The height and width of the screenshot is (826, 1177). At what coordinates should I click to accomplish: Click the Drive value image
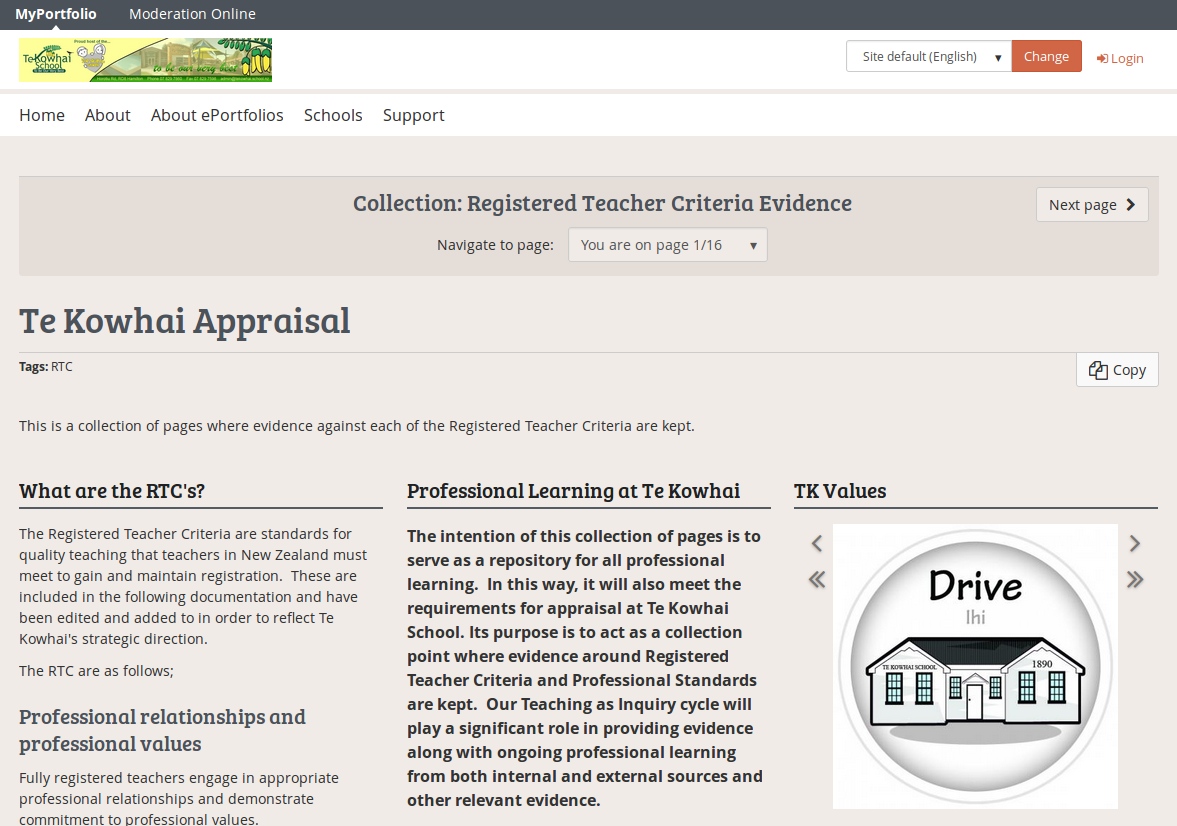[x=975, y=667]
